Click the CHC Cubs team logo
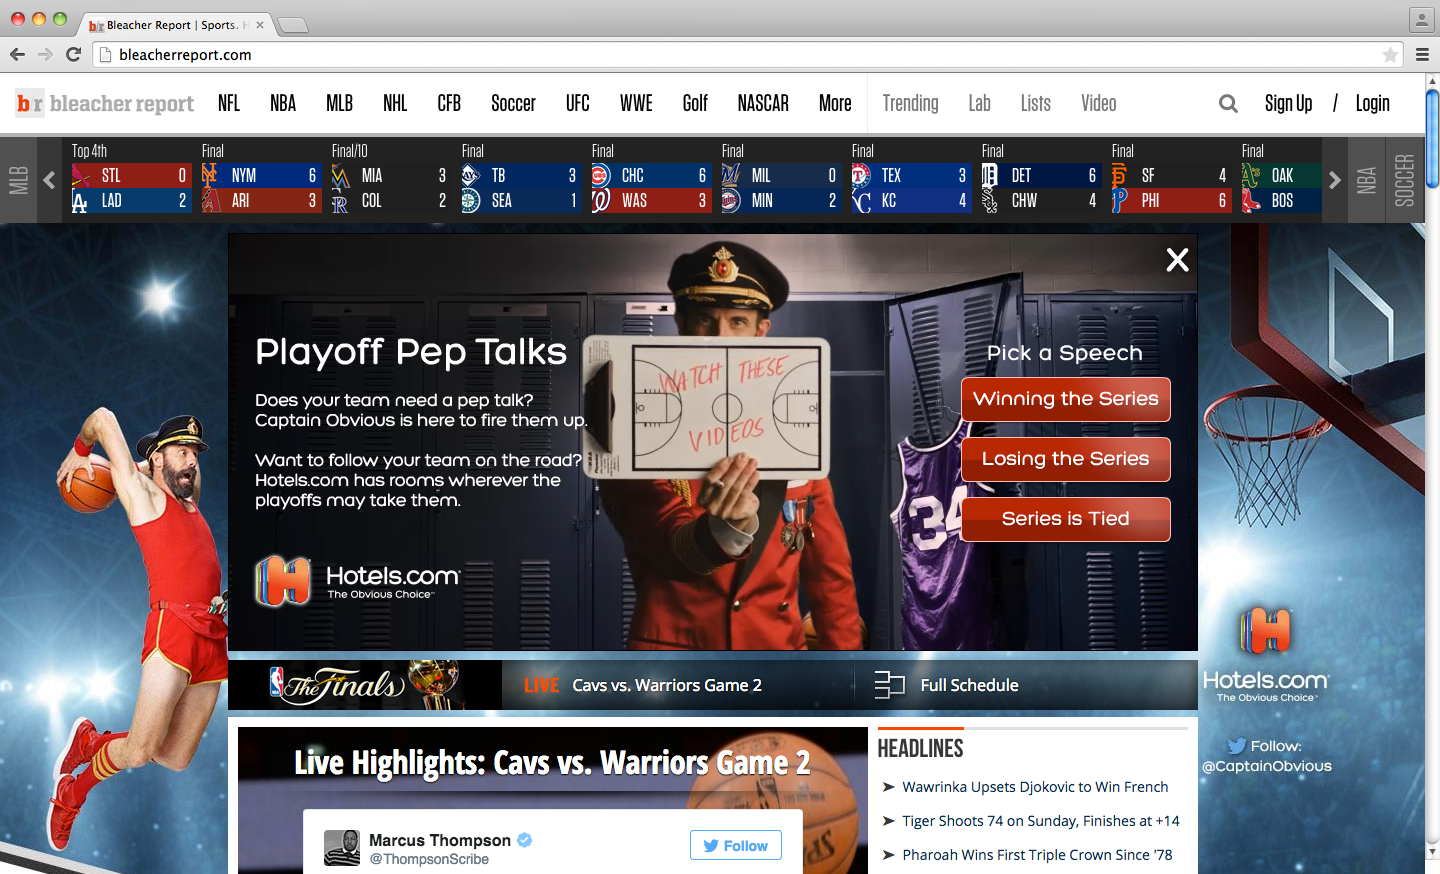 click(x=601, y=176)
